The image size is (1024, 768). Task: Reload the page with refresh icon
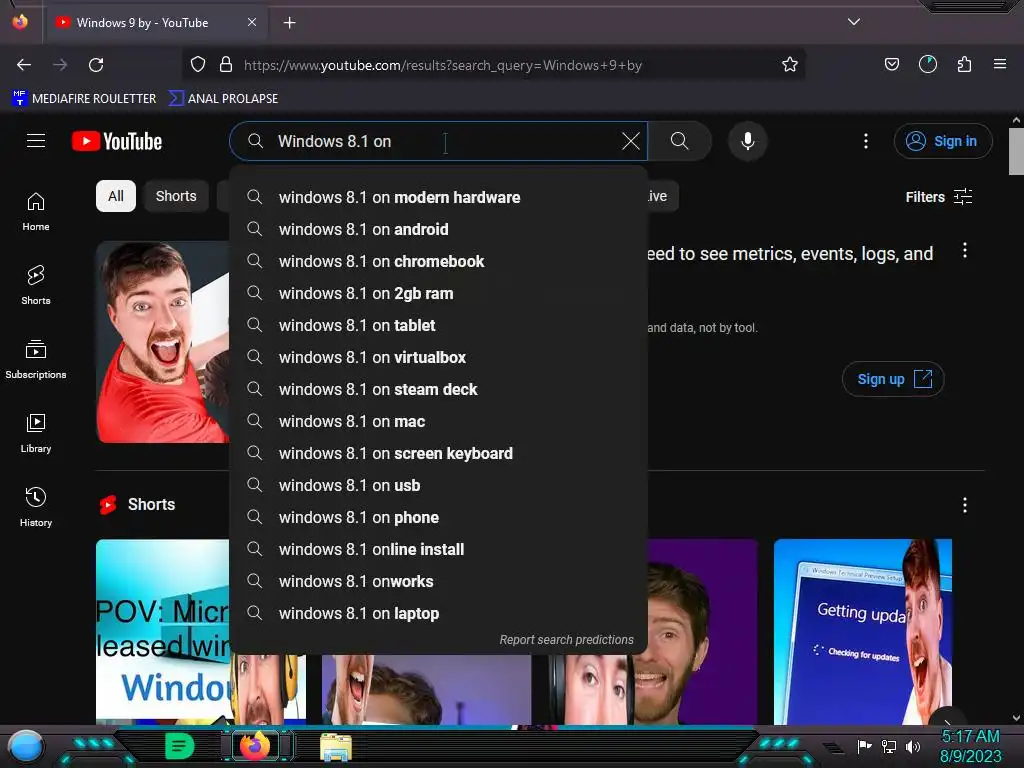tap(96, 65)
